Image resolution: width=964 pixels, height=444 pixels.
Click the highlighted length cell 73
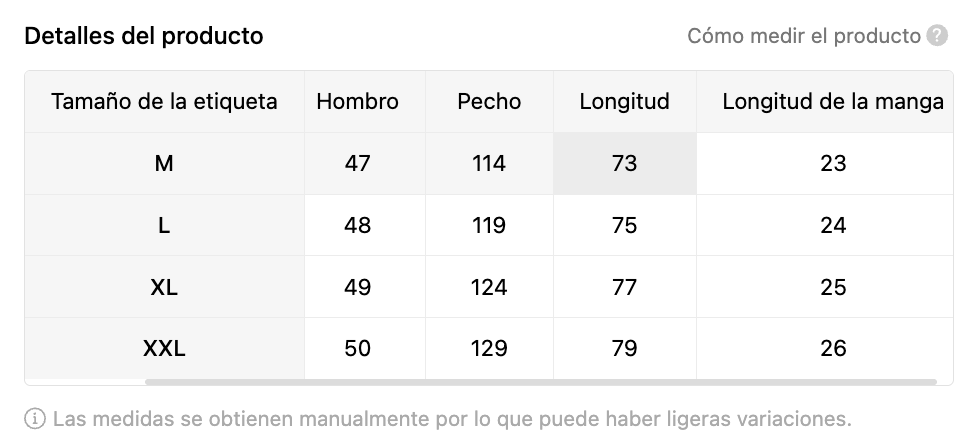pyautogui.click(x=624, y=163)
